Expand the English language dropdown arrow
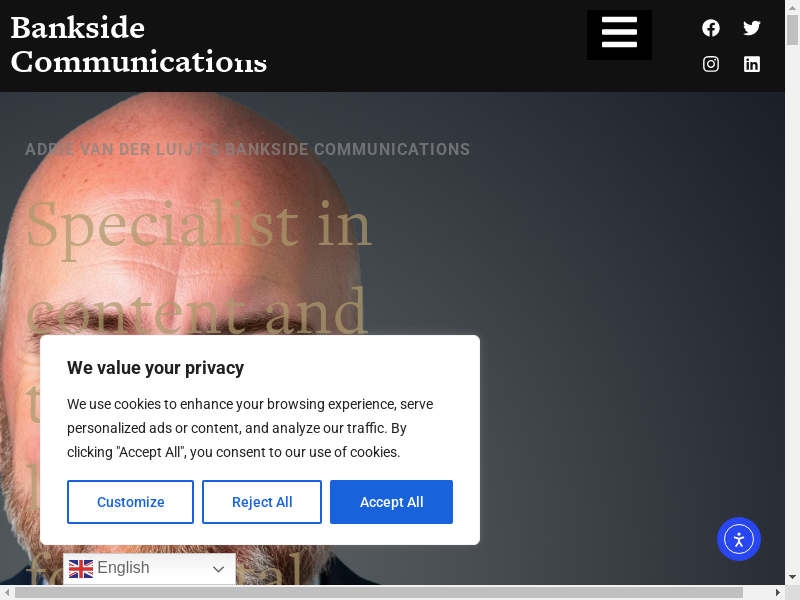The width and height of the screenshot is (800, 600). point(218,569)
